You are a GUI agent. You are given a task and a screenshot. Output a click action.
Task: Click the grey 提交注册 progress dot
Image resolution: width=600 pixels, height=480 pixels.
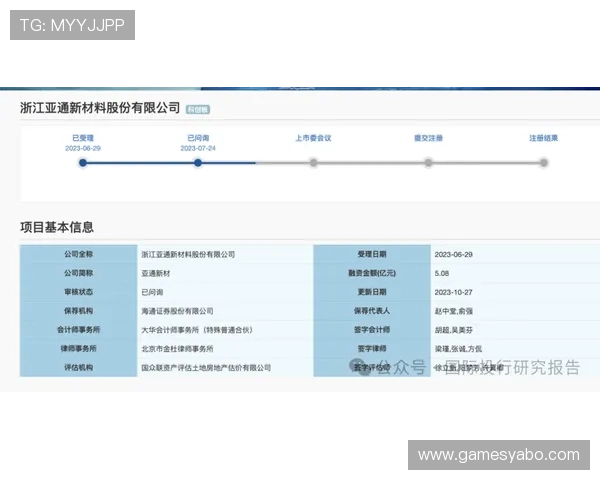[x=429, y=163]
